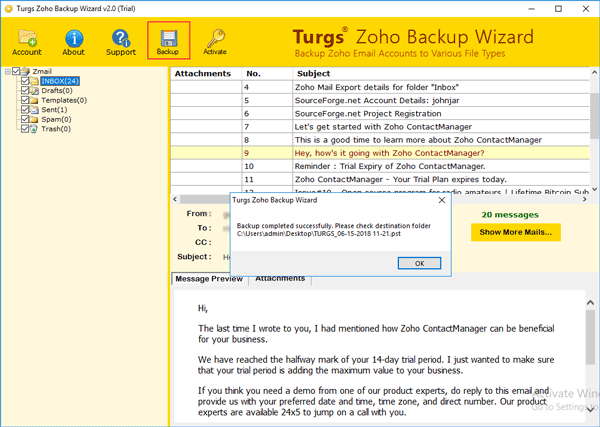
Task: Select the Sent(1) folder label
Action: (54, 110)
